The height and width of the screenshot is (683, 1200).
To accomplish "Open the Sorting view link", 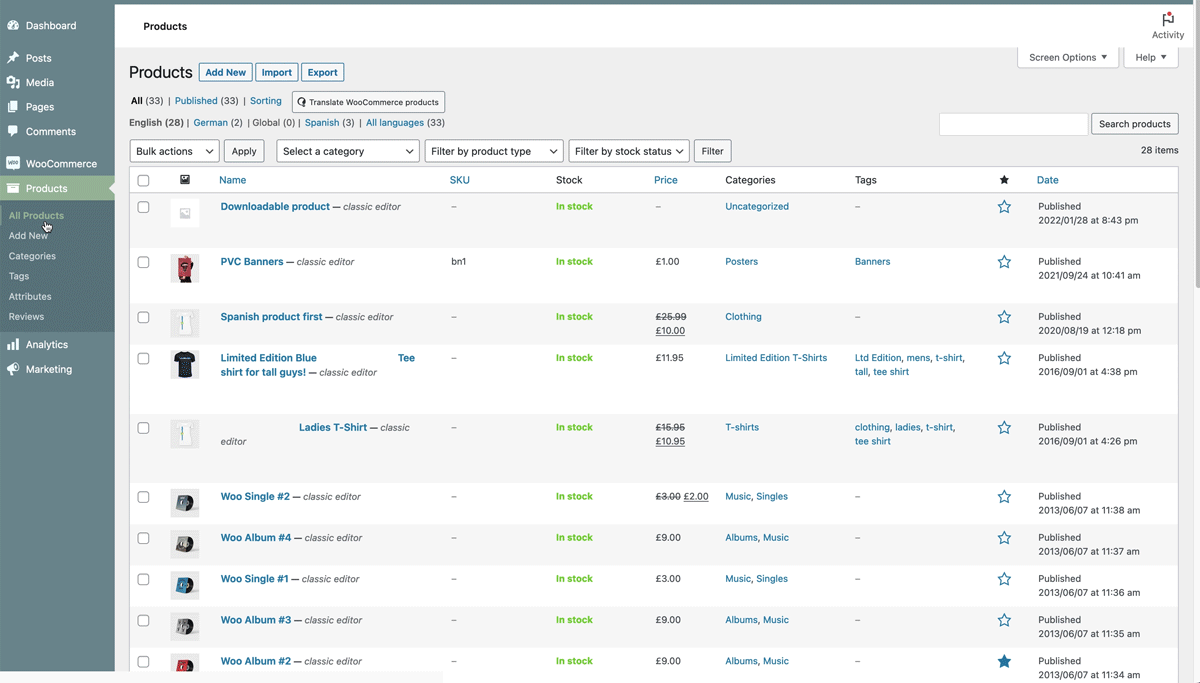I will pyautogui.click(x=266, y=101).
